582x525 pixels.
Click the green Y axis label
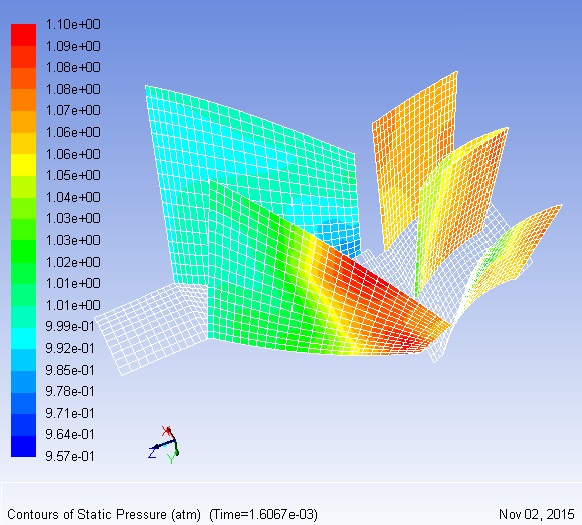[x=171, y=459]
